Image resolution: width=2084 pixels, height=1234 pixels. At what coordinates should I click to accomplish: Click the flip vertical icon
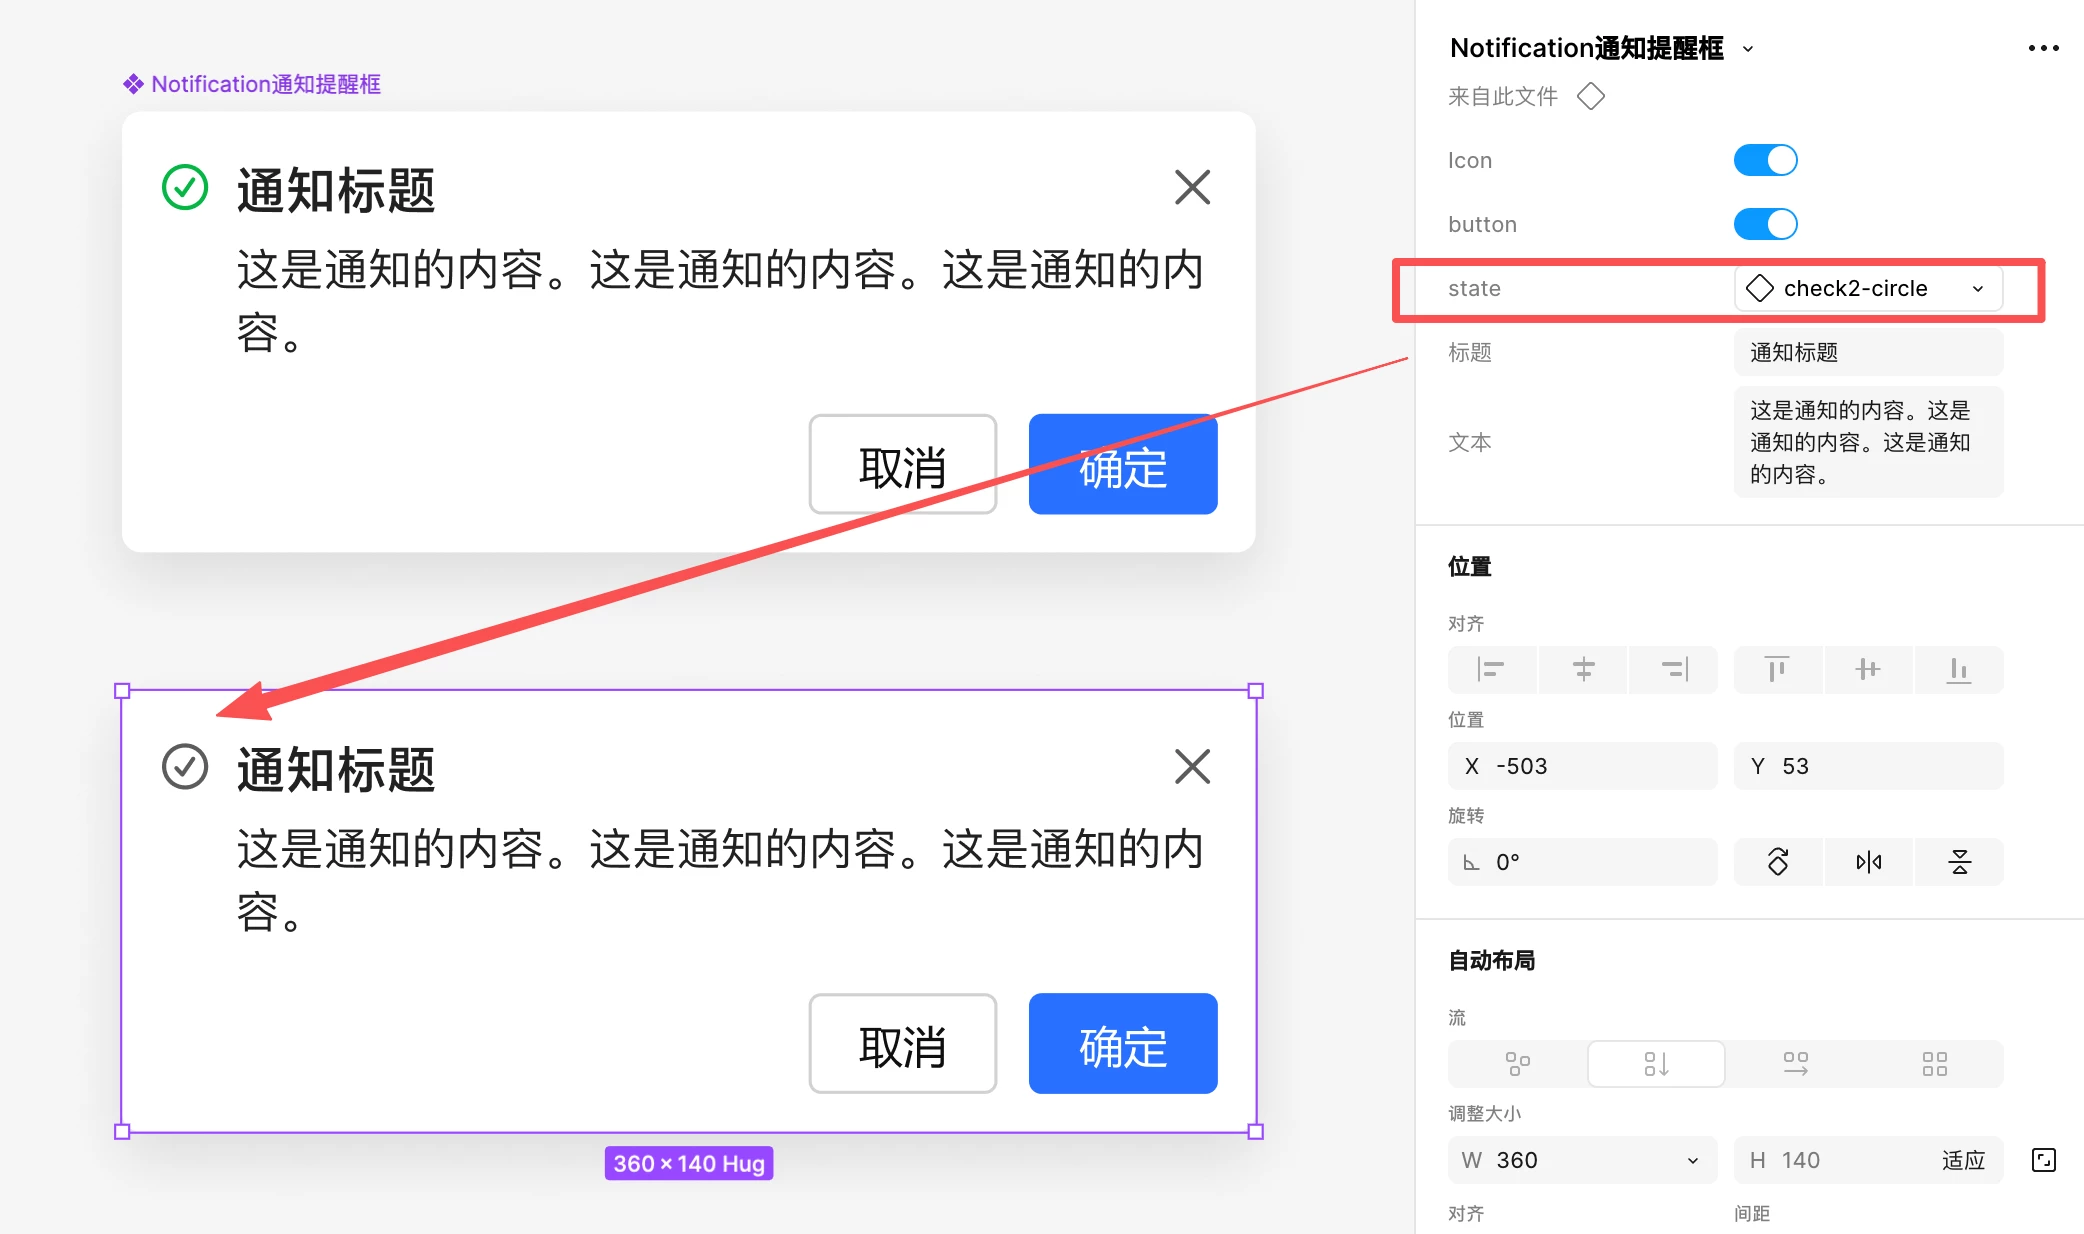[x=1959, y=862]
